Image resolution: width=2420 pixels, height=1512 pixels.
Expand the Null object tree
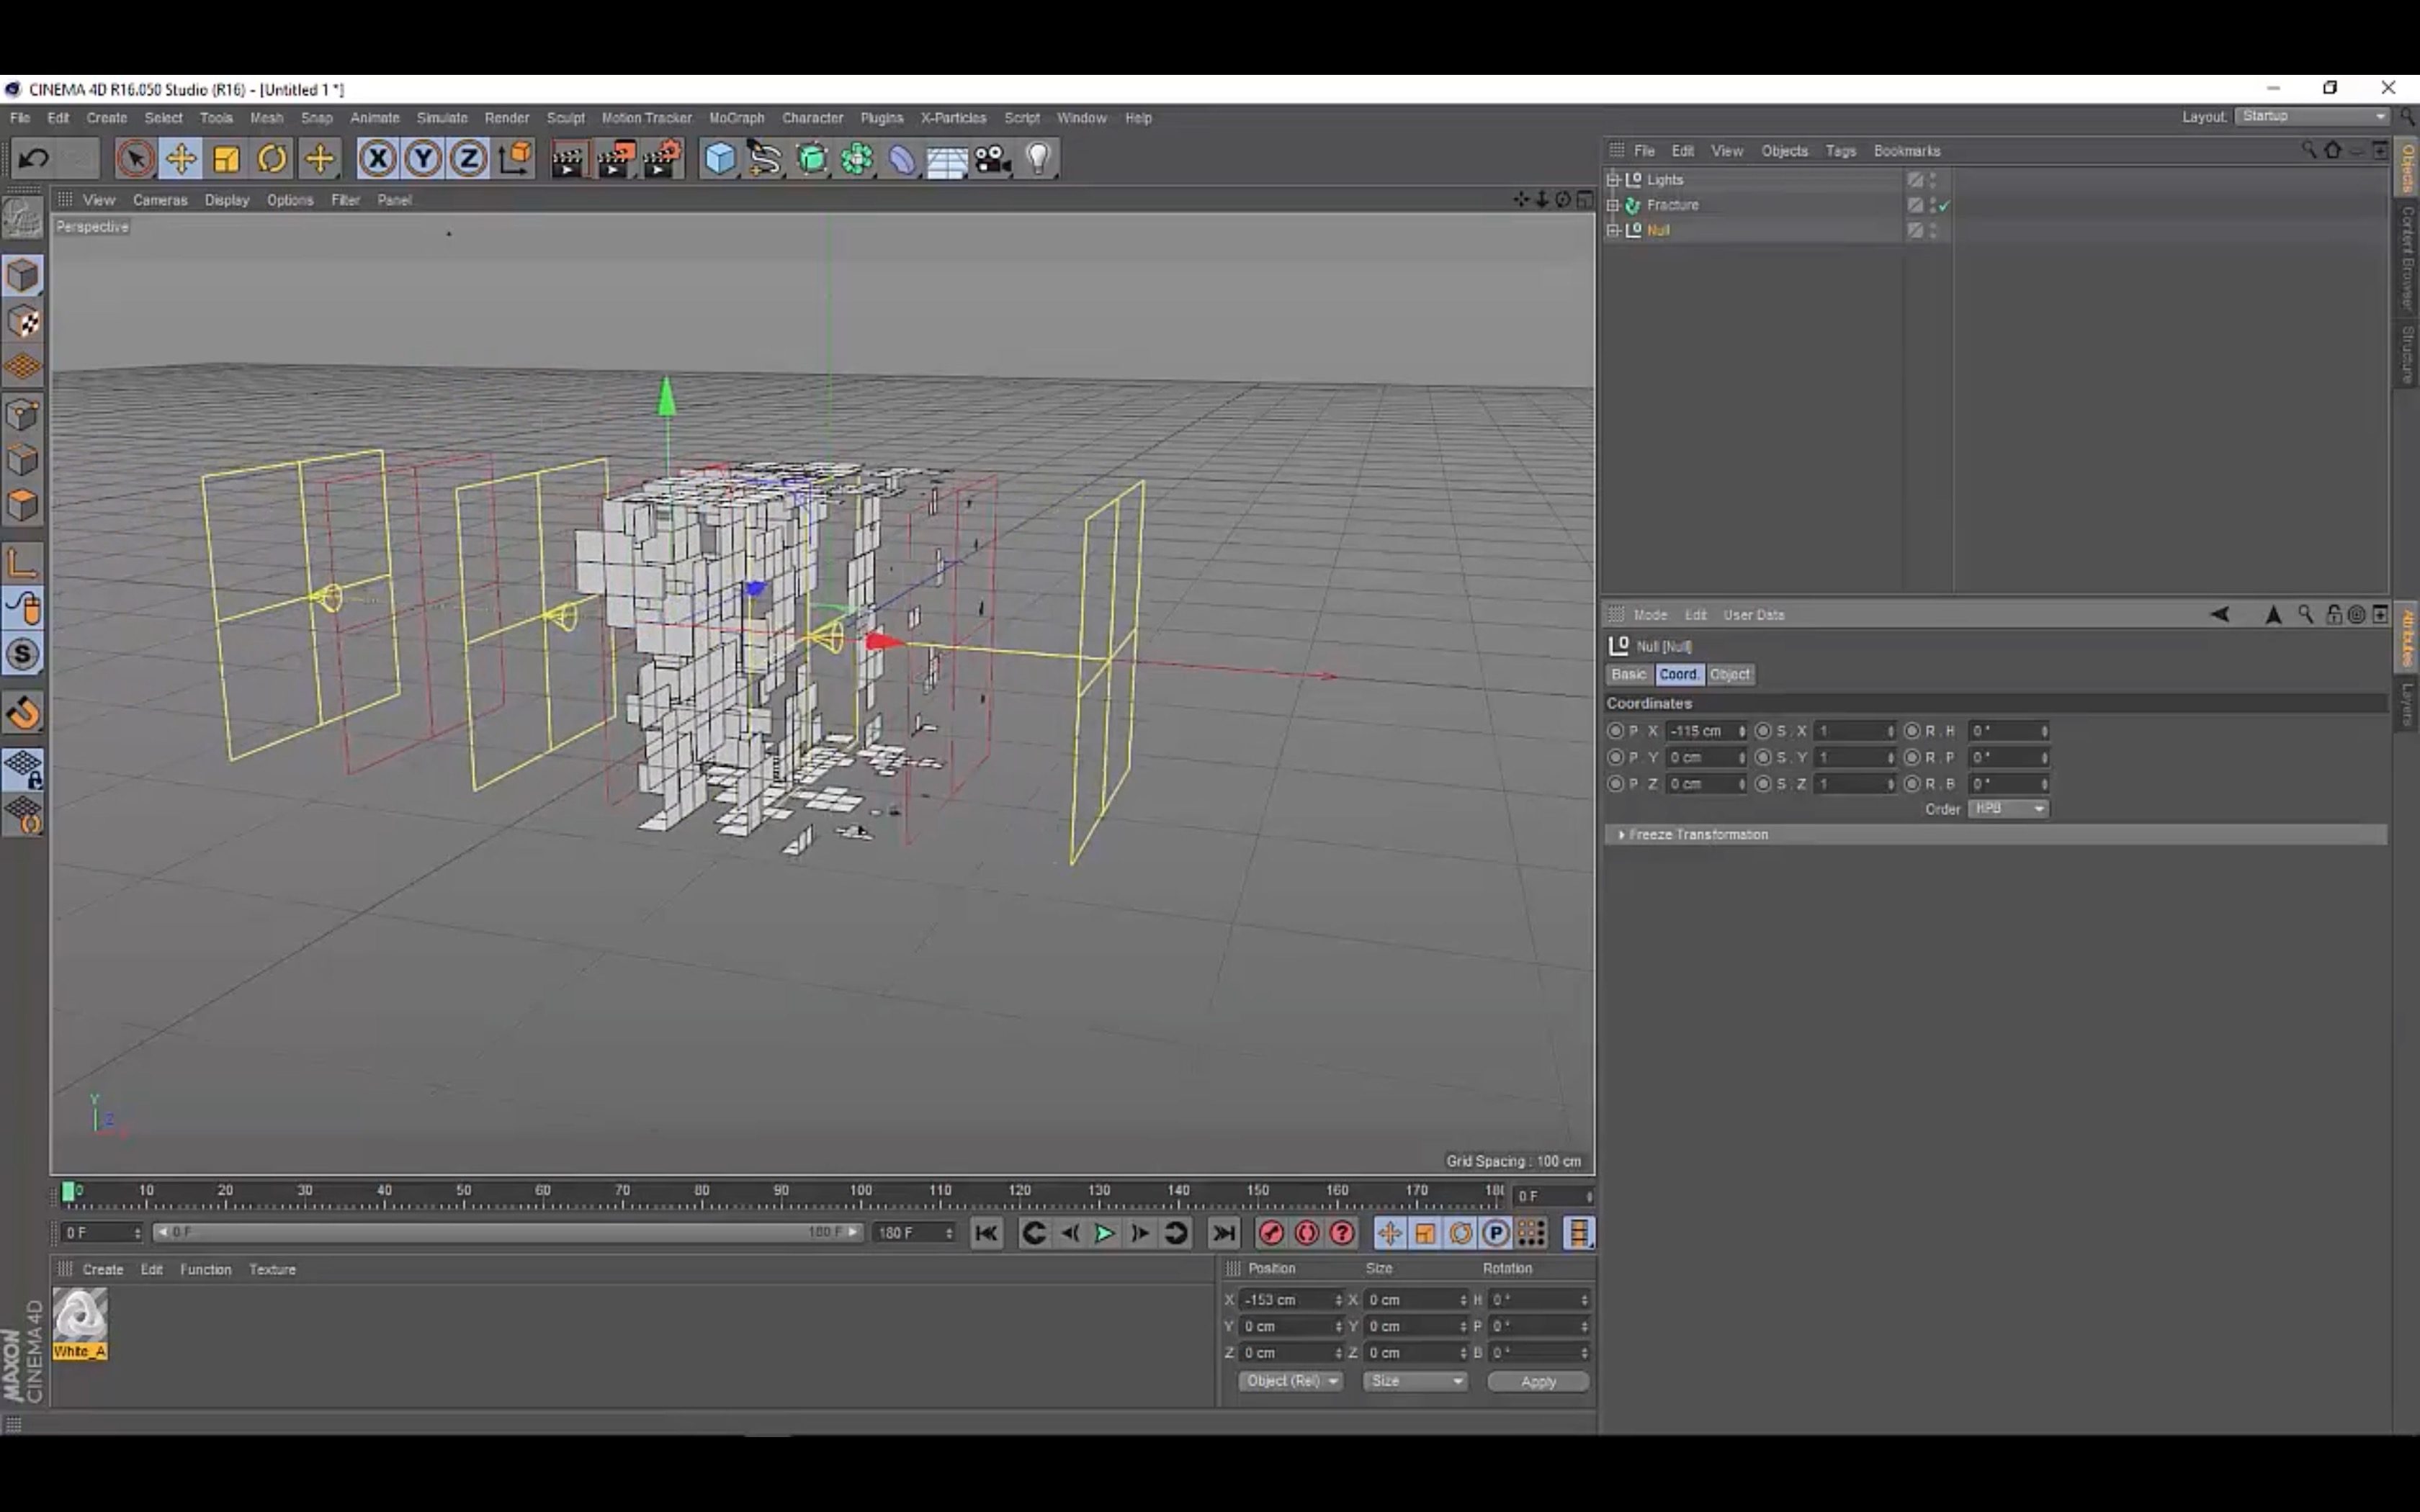1612,230
